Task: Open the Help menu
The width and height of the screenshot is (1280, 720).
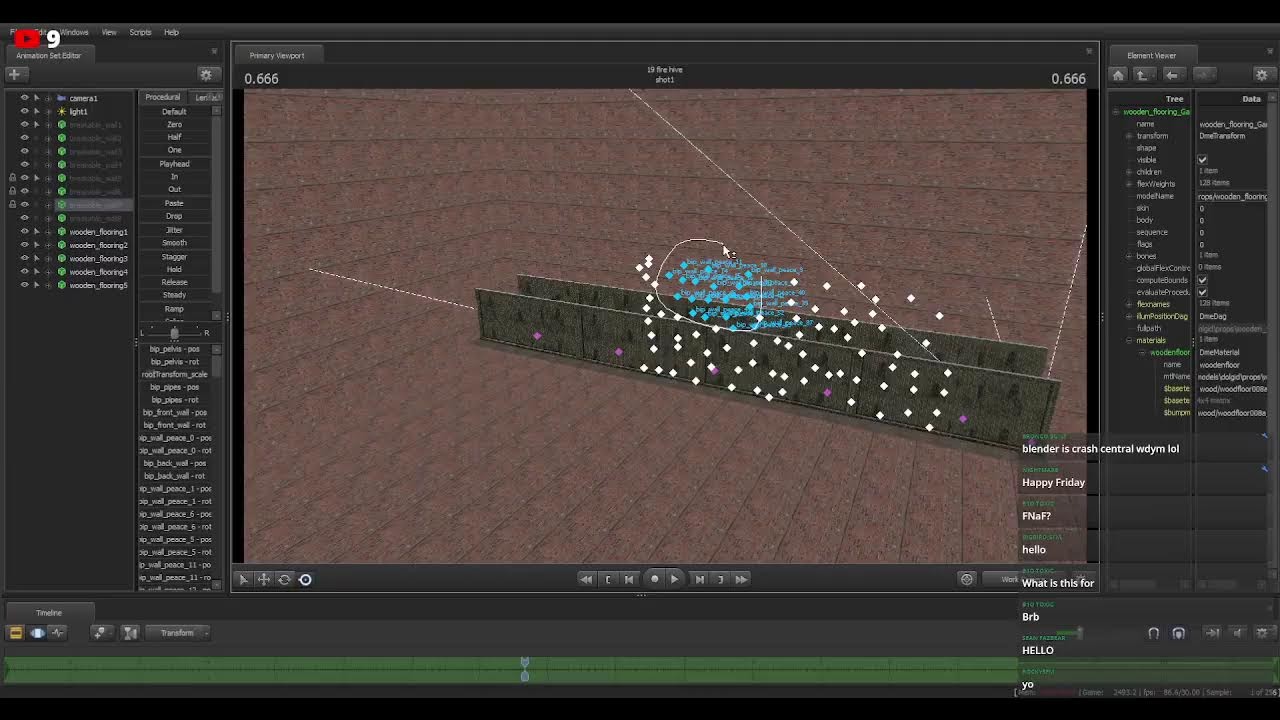Action: (171, 32)
